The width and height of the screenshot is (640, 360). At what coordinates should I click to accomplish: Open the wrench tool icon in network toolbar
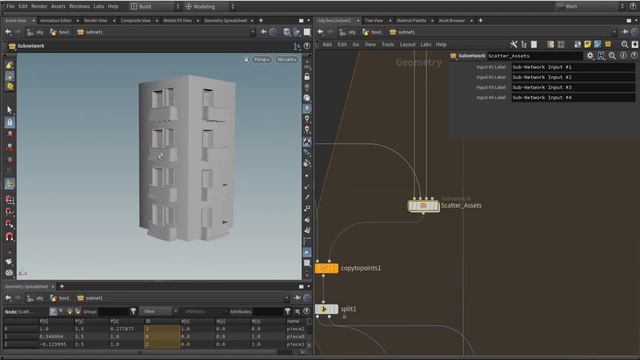(514, 44)
